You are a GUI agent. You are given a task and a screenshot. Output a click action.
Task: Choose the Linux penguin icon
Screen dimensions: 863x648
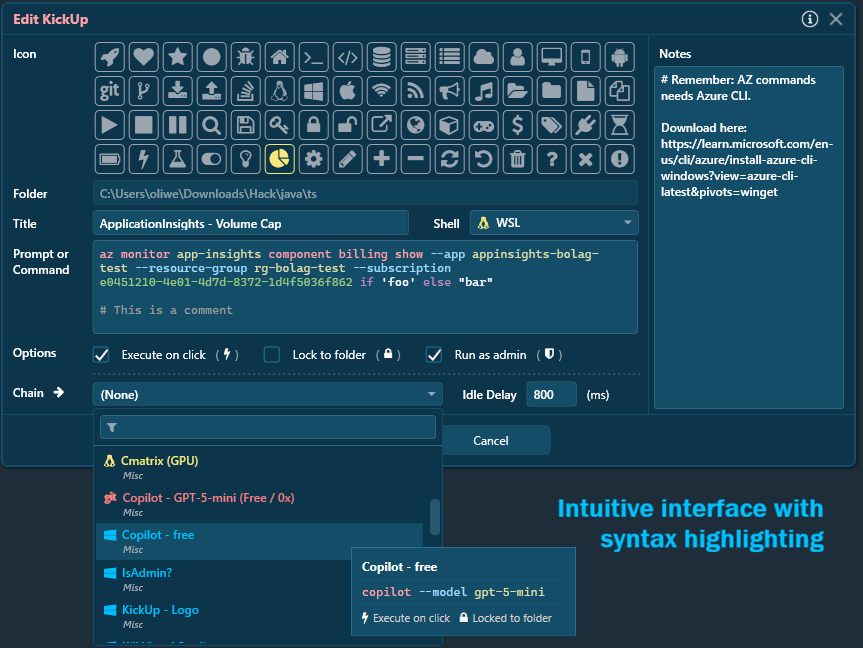pyautogui.click(x=280, y=91)
